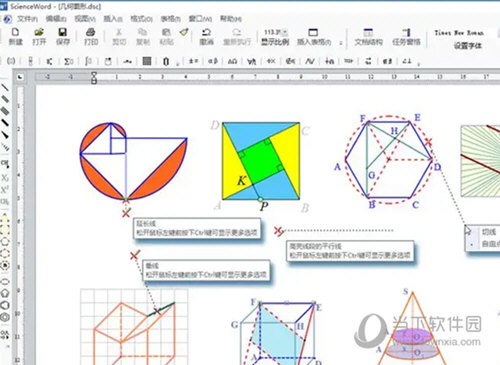Select the cone figure labeled S

pyautogui.click(x=413, y=327)
